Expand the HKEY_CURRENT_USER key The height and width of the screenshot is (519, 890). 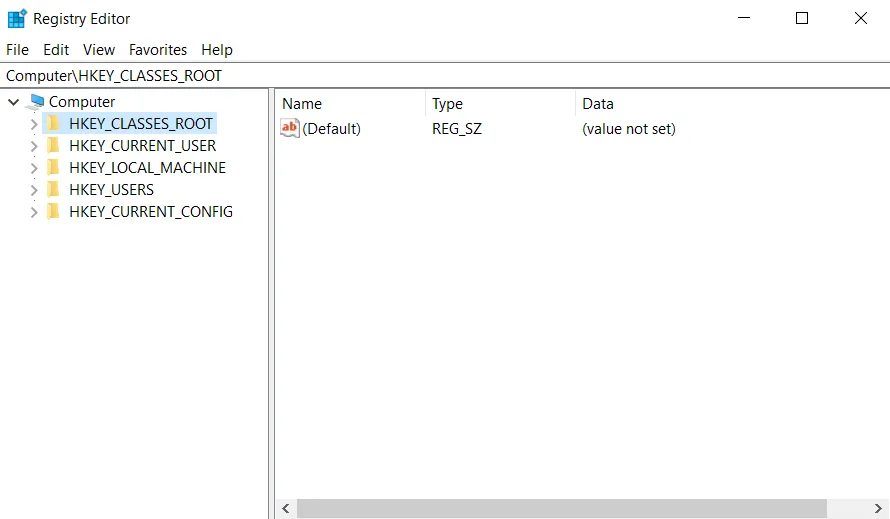34,146
